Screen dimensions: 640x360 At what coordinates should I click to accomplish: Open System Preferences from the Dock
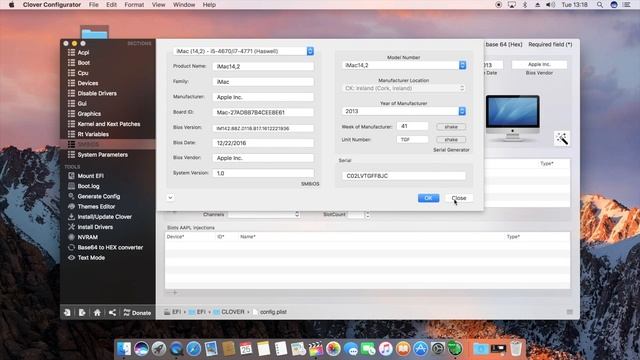tap(438, 349)
